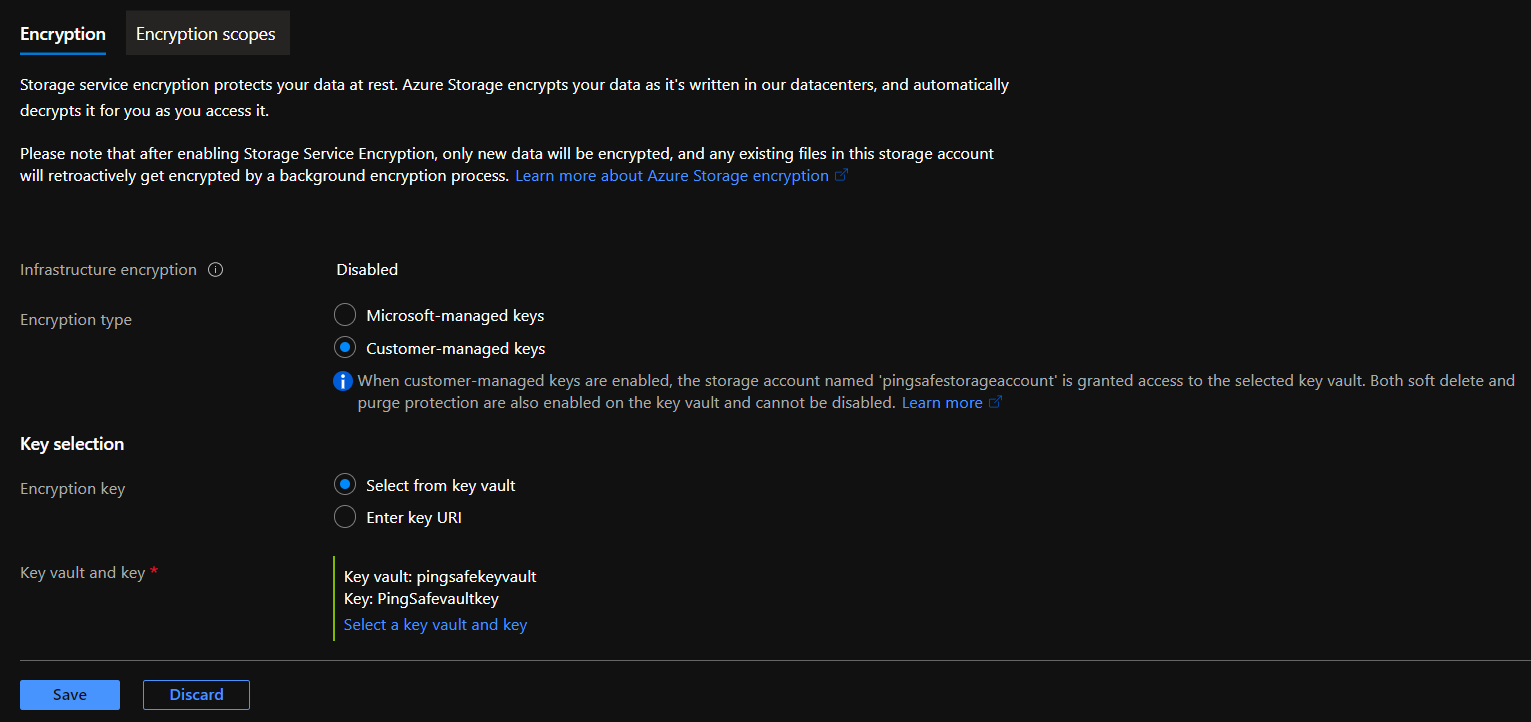Click Select a key vault and key link
The height and width of the screenshot is (722, 1531).
point(435,625)
